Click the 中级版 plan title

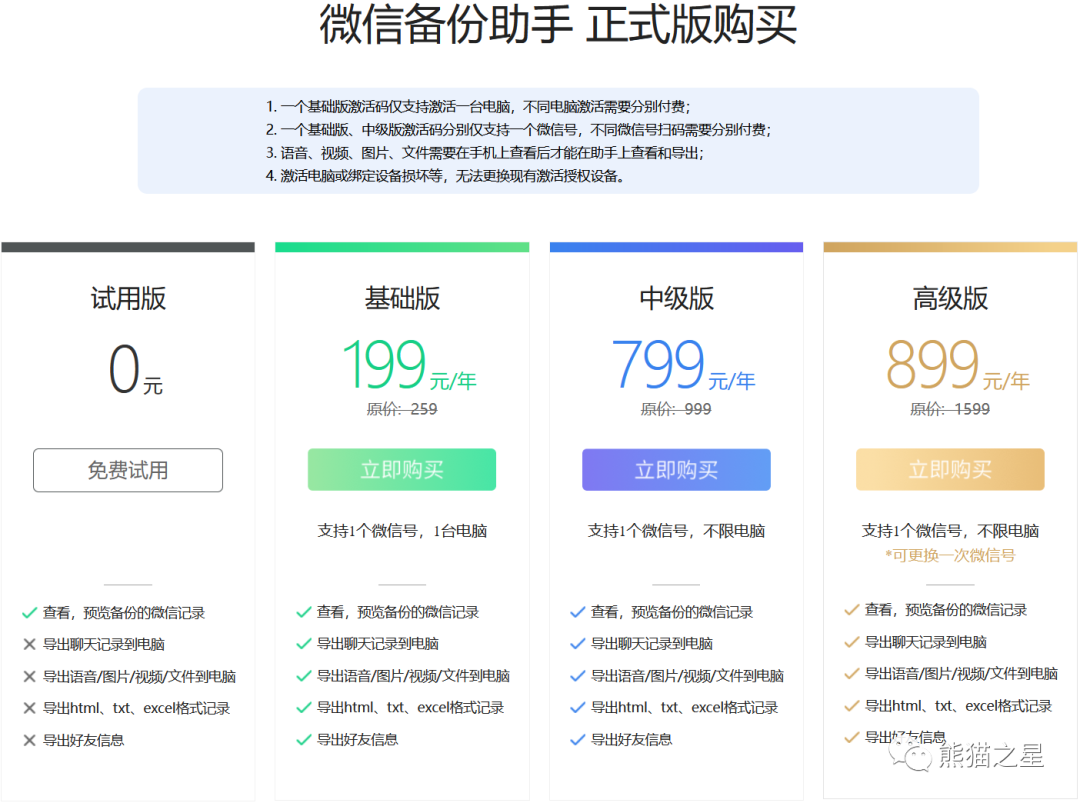pos(676,299)
